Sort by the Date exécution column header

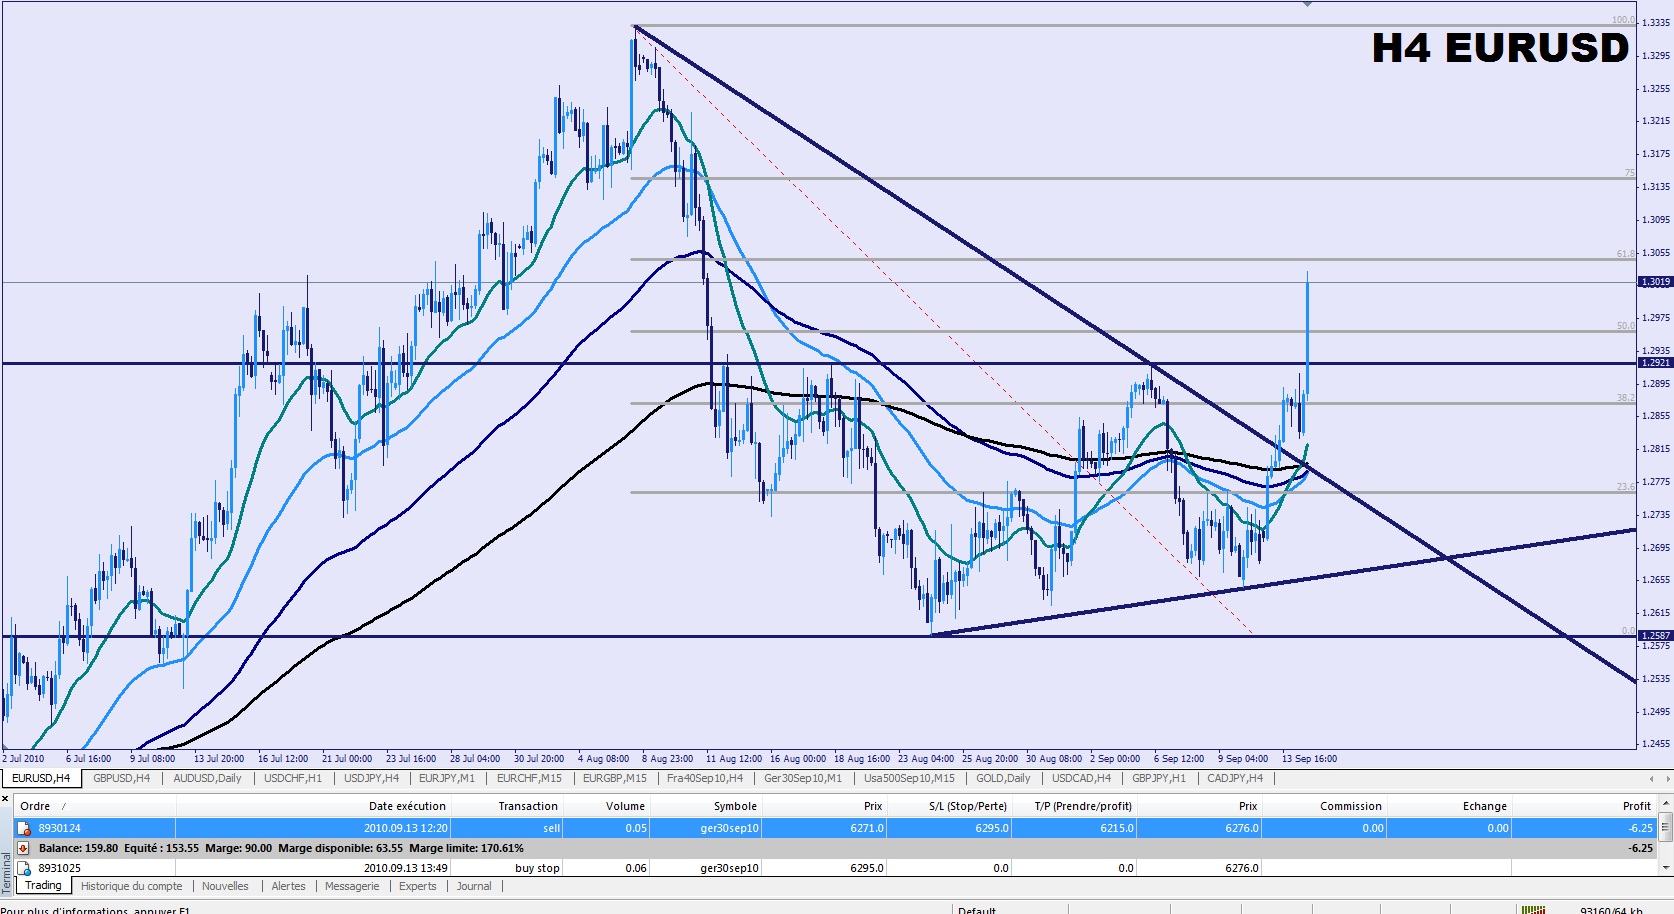[x=313, y=806]
